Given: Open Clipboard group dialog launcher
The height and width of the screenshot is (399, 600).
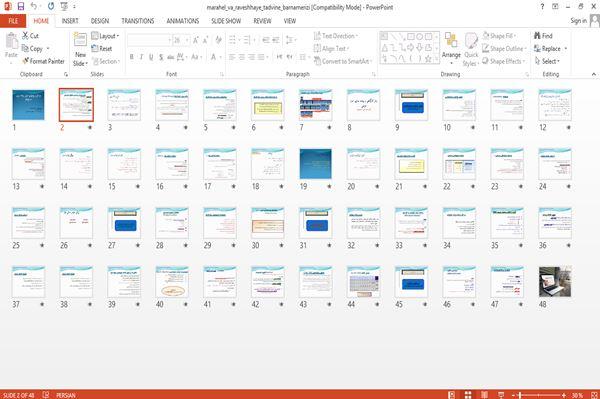Looking at the screenshot, I should tap(66, 74).
